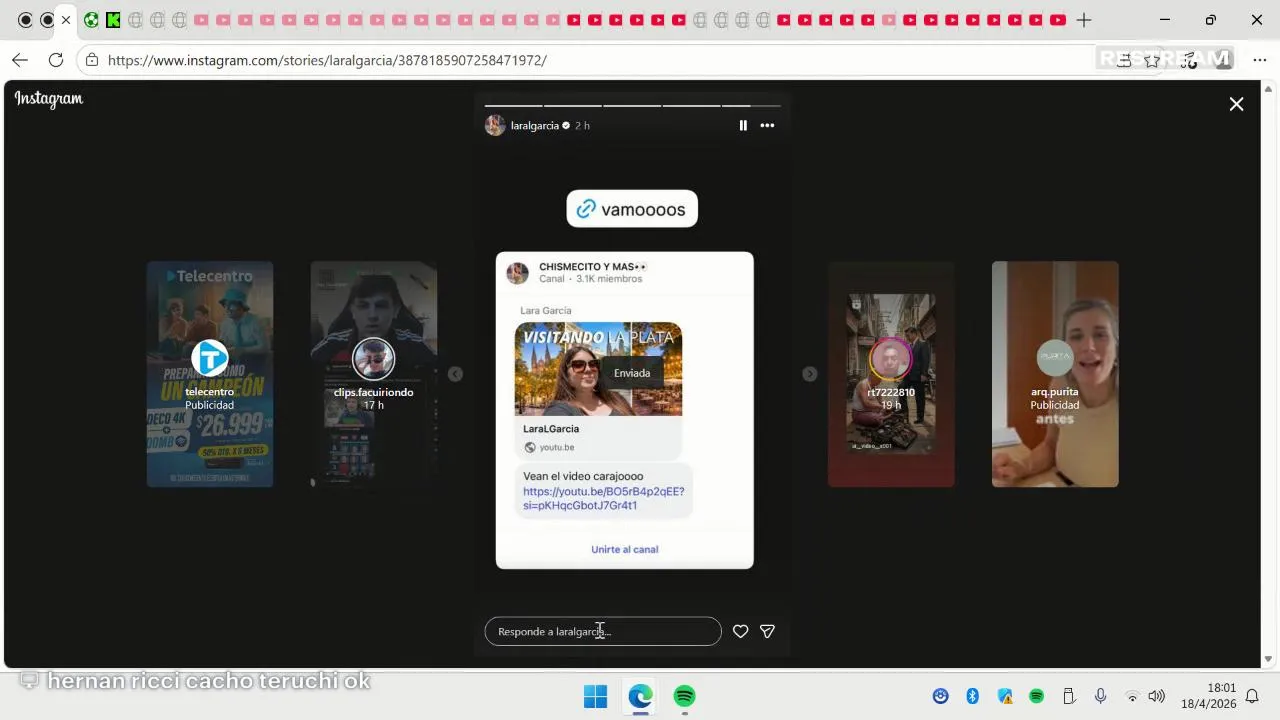
Task: Open telecentro sponsored story preview
Action: point(210,374)
